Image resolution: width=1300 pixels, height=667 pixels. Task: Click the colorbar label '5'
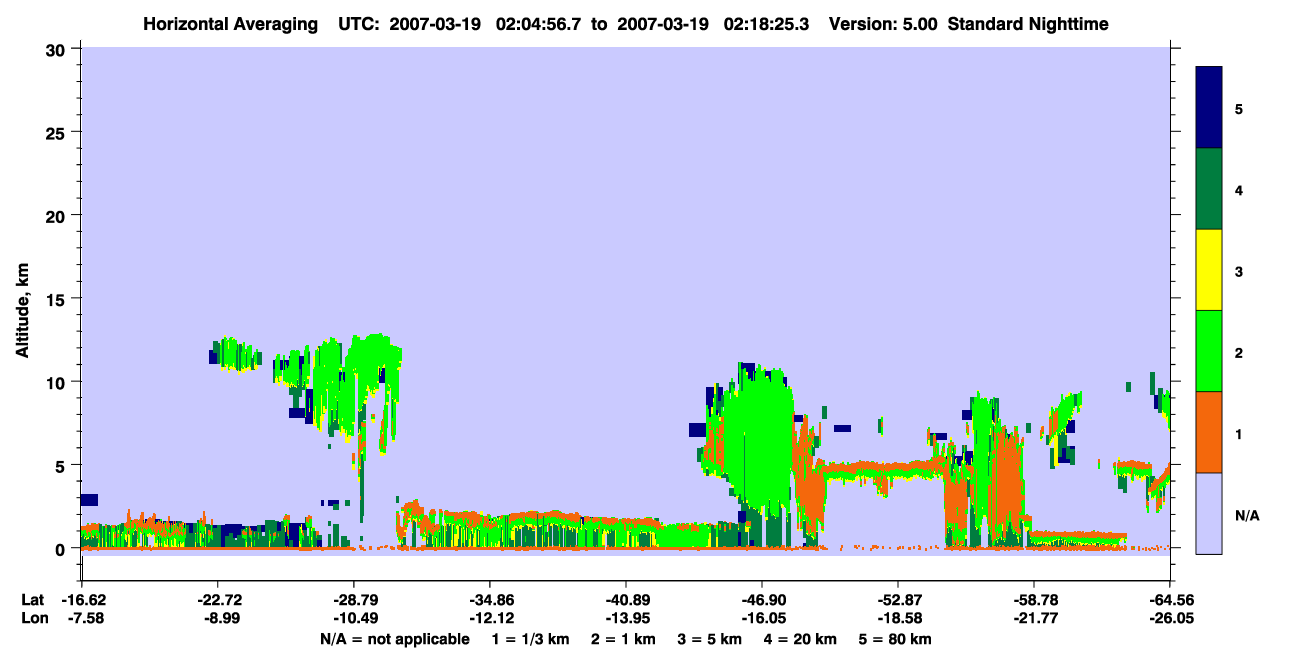point(1239,108)
